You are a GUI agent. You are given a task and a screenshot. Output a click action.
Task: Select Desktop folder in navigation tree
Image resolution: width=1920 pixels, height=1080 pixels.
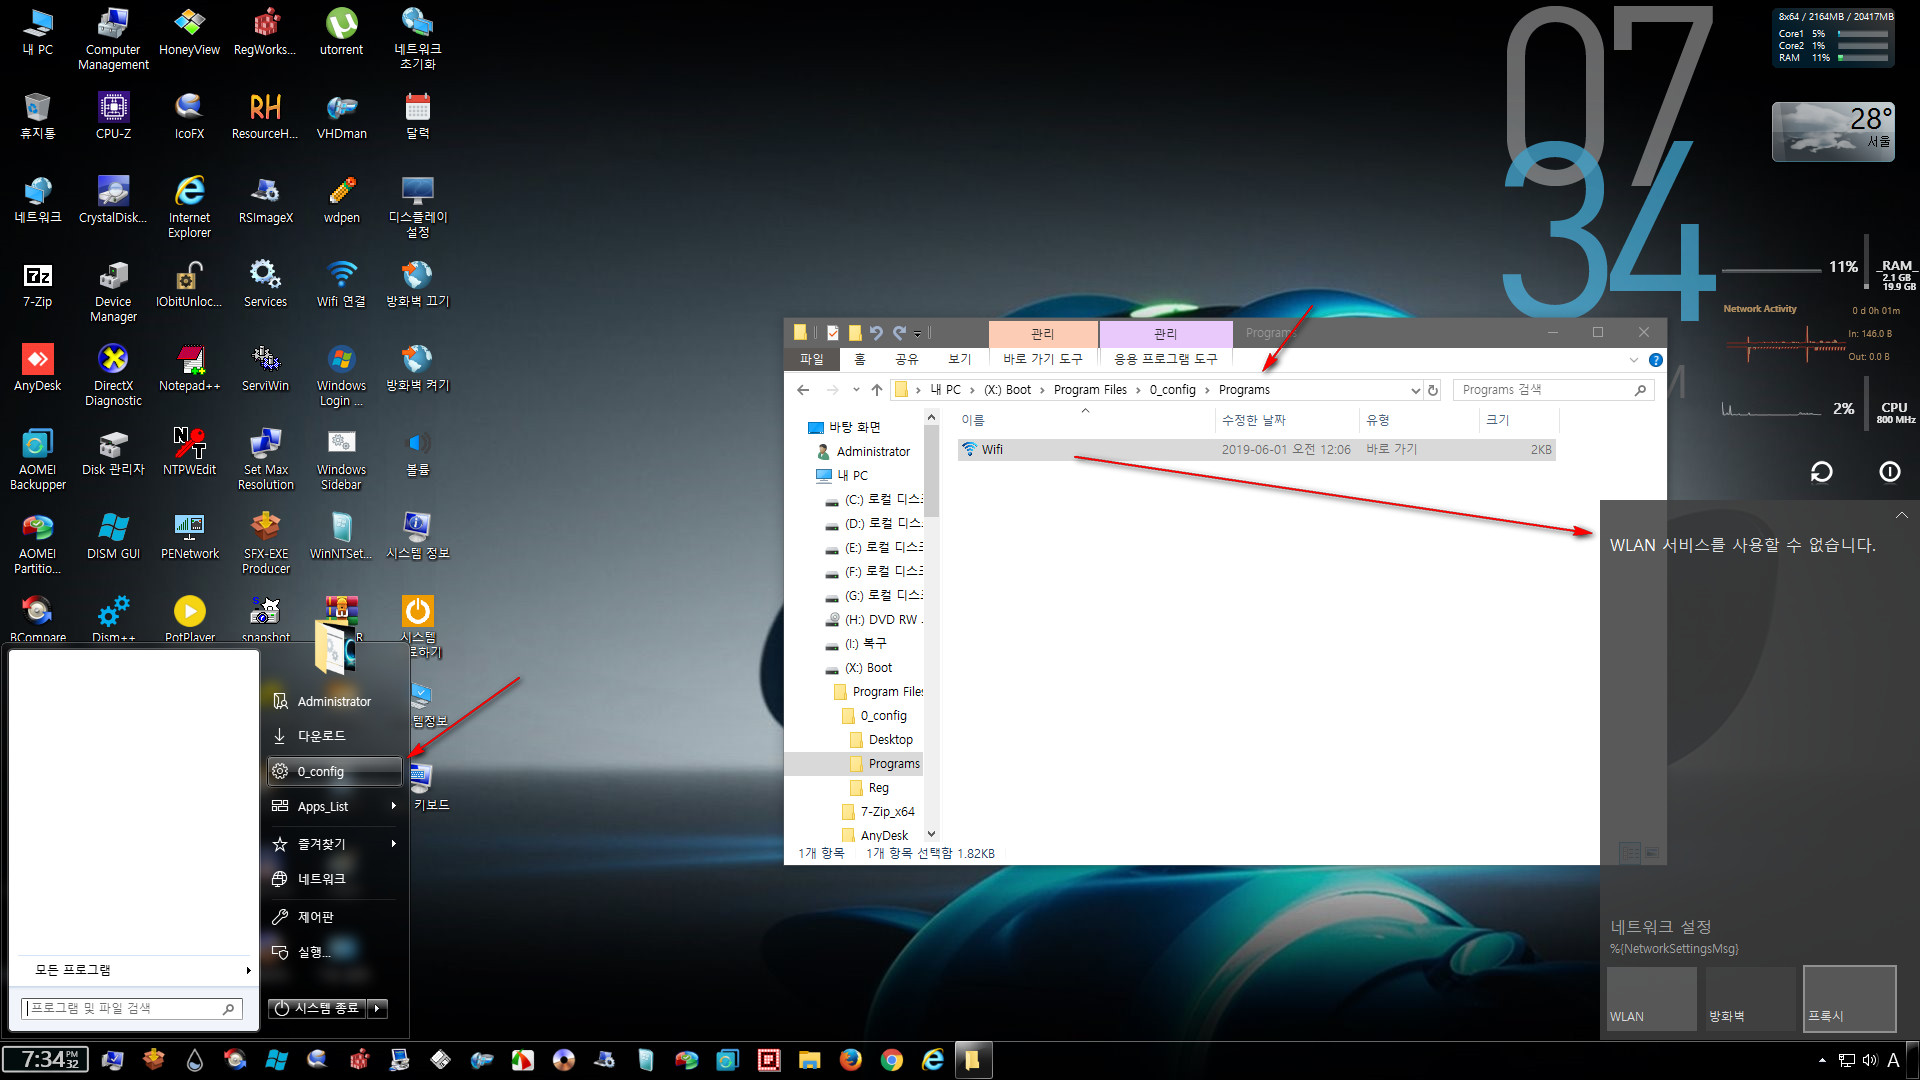coord(890,740)
